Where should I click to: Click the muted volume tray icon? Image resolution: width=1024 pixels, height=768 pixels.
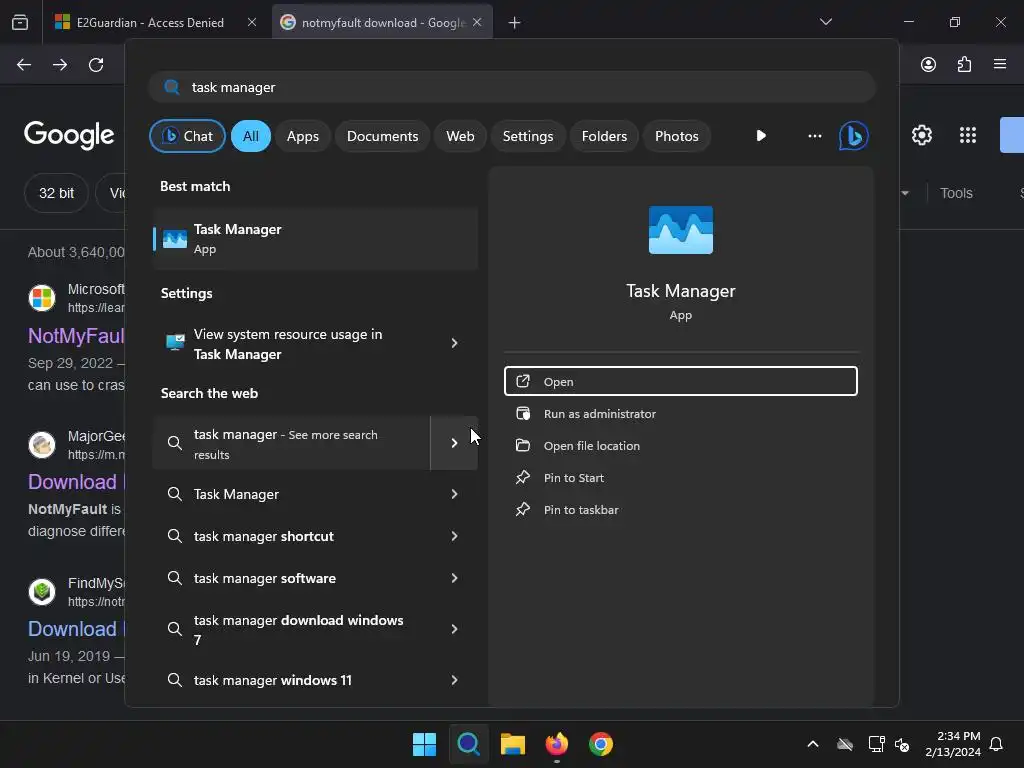pyautogui.click(x=902, y=744)
